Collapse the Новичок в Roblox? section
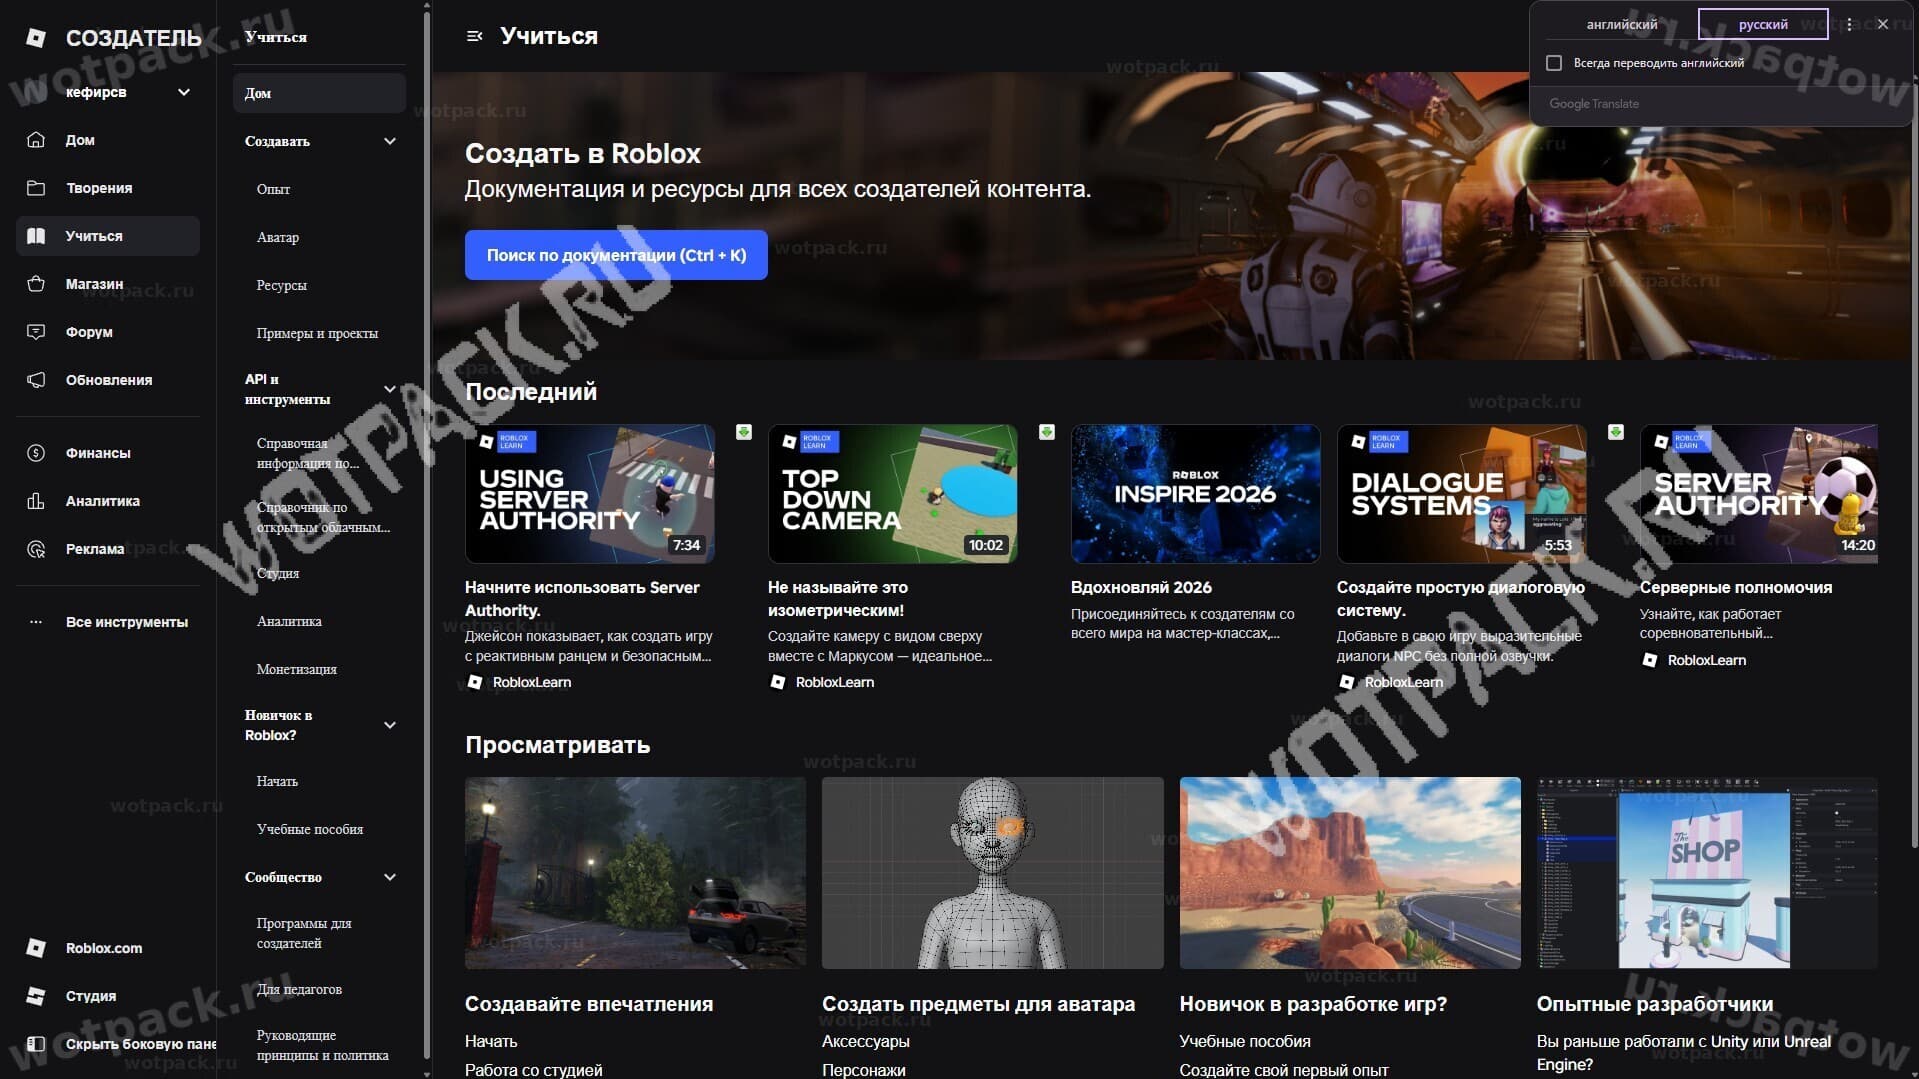Screen dimensions: 1919x1079 click(x=390, y=725)
